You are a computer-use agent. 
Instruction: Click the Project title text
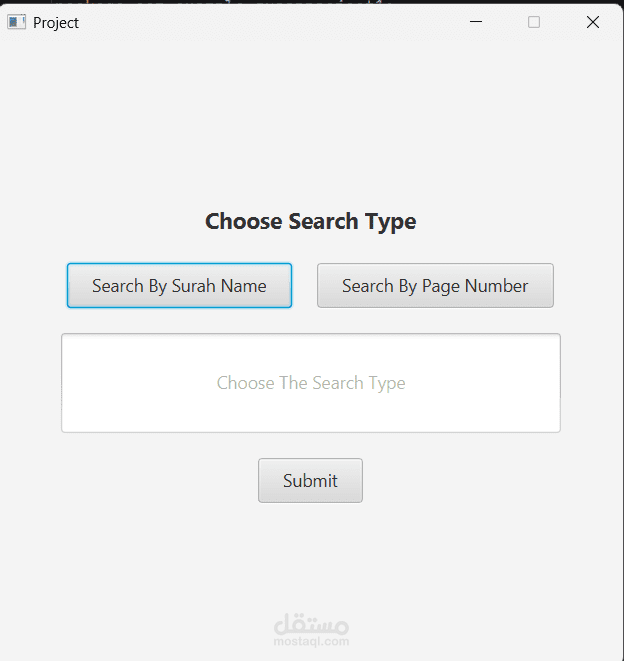point(56,22)
